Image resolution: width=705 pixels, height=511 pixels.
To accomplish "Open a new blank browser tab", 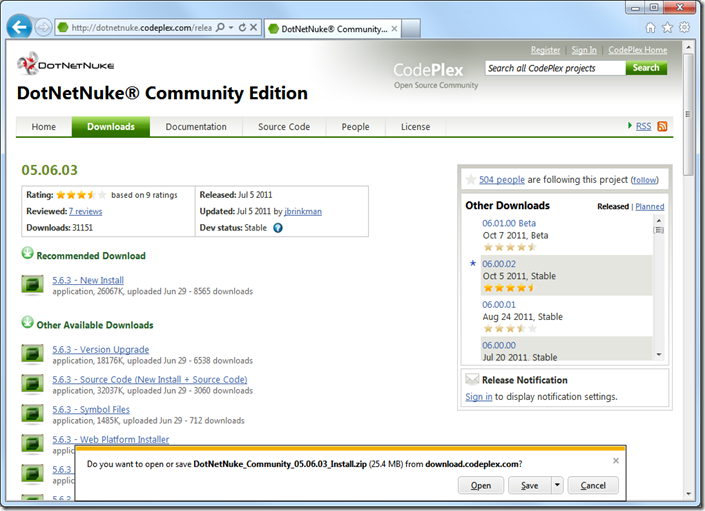I will pyautogui.click(x=411, y=28).
